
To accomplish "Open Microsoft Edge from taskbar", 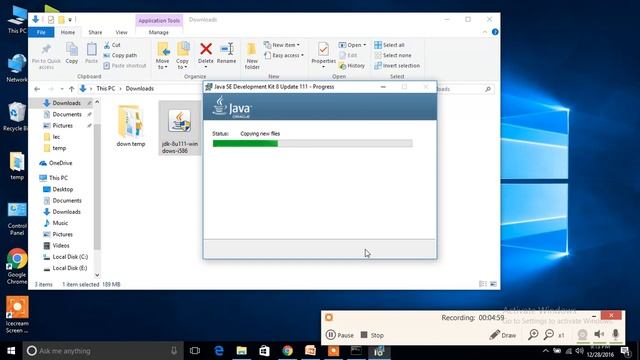I will click(x=219, y=351).
